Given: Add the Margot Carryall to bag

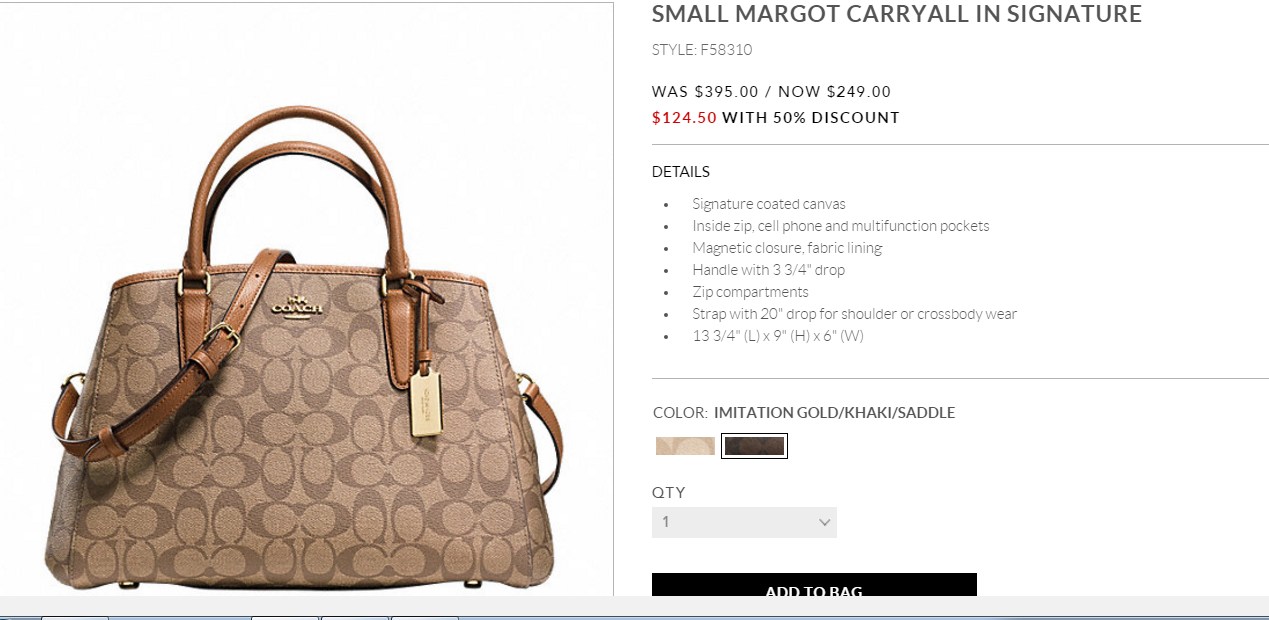Looking at the screenshot, I should click(814, 590).
